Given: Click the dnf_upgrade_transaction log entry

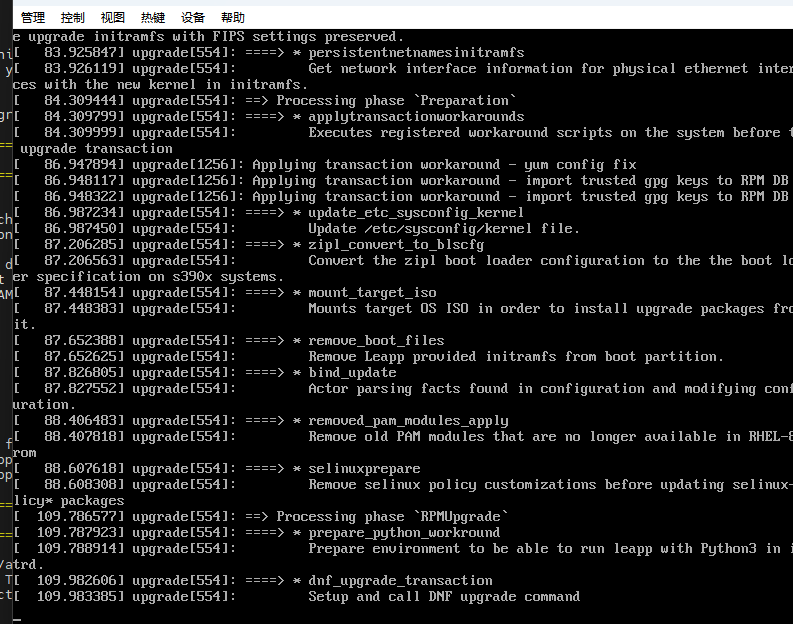Looking at the screenshot, I should [x=253, y=581].
